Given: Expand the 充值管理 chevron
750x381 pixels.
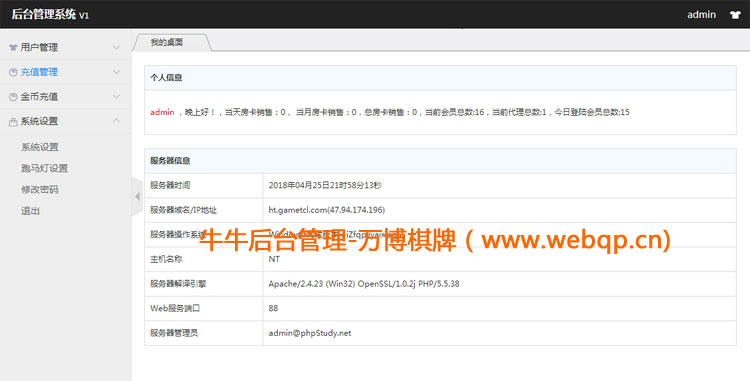Looking at the screenshot, I should point(116,72).
